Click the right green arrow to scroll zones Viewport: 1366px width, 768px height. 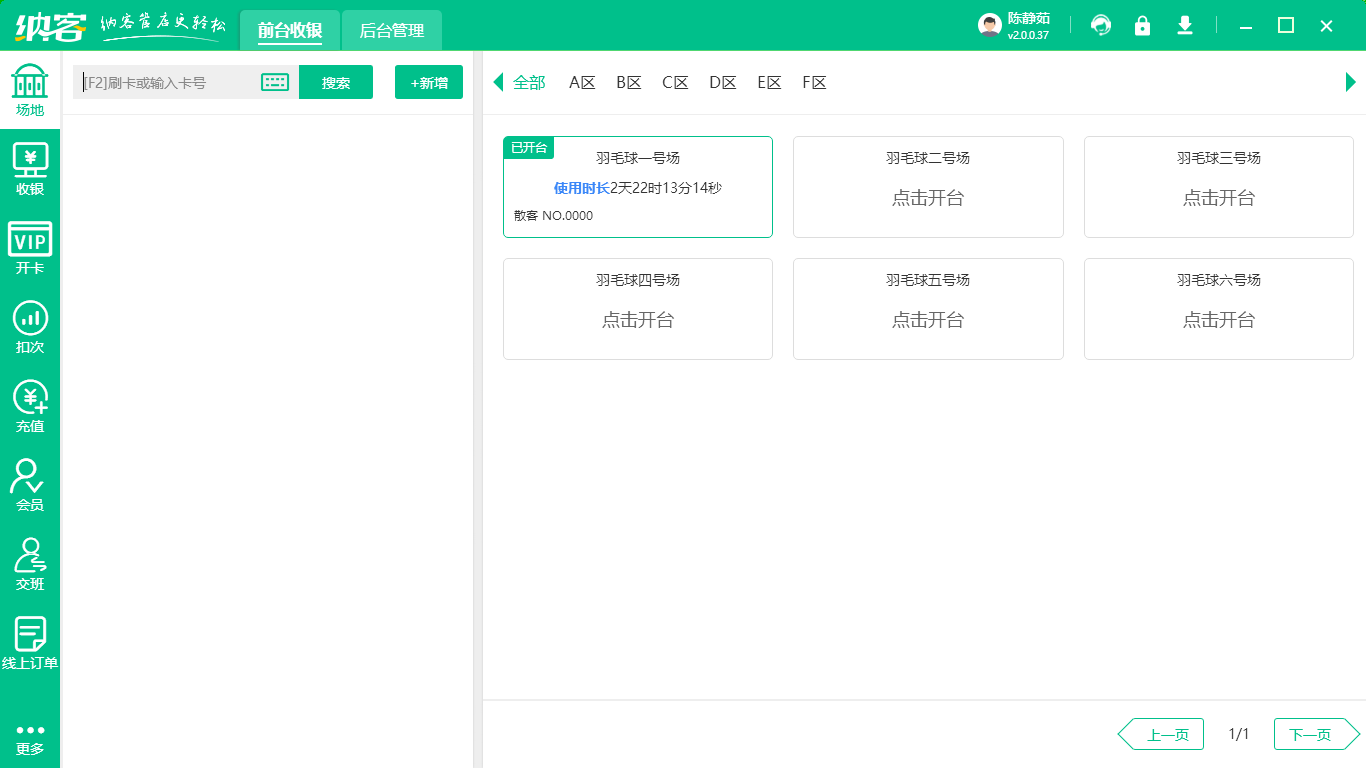[x=1350, y=82]
